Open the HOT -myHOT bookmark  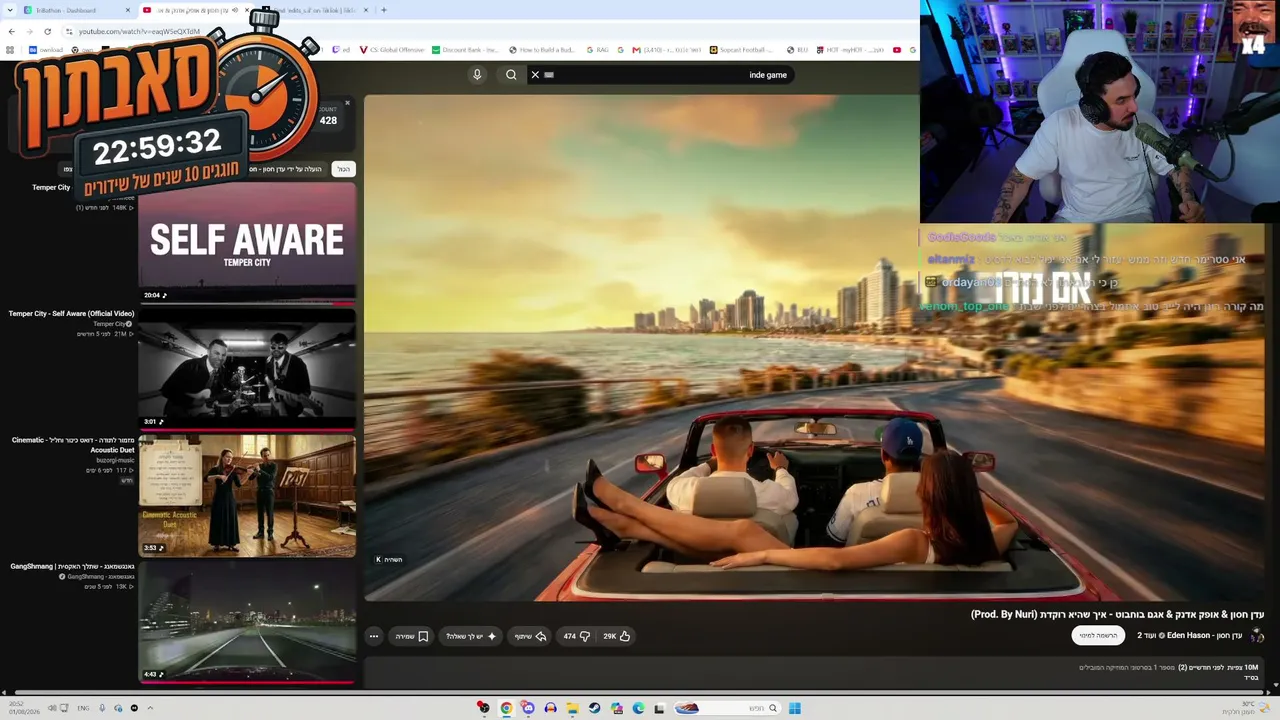[850, 50]
